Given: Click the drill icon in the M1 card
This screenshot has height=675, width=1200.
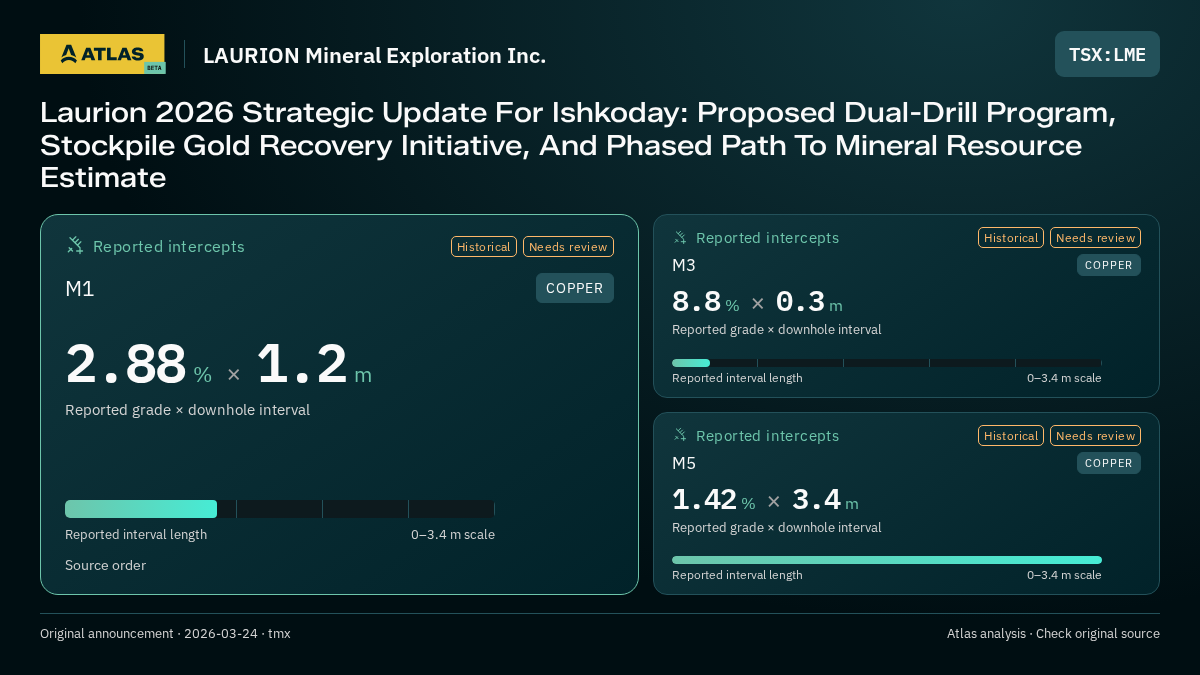Looking at the screenshot, I should tap(75, 245).
